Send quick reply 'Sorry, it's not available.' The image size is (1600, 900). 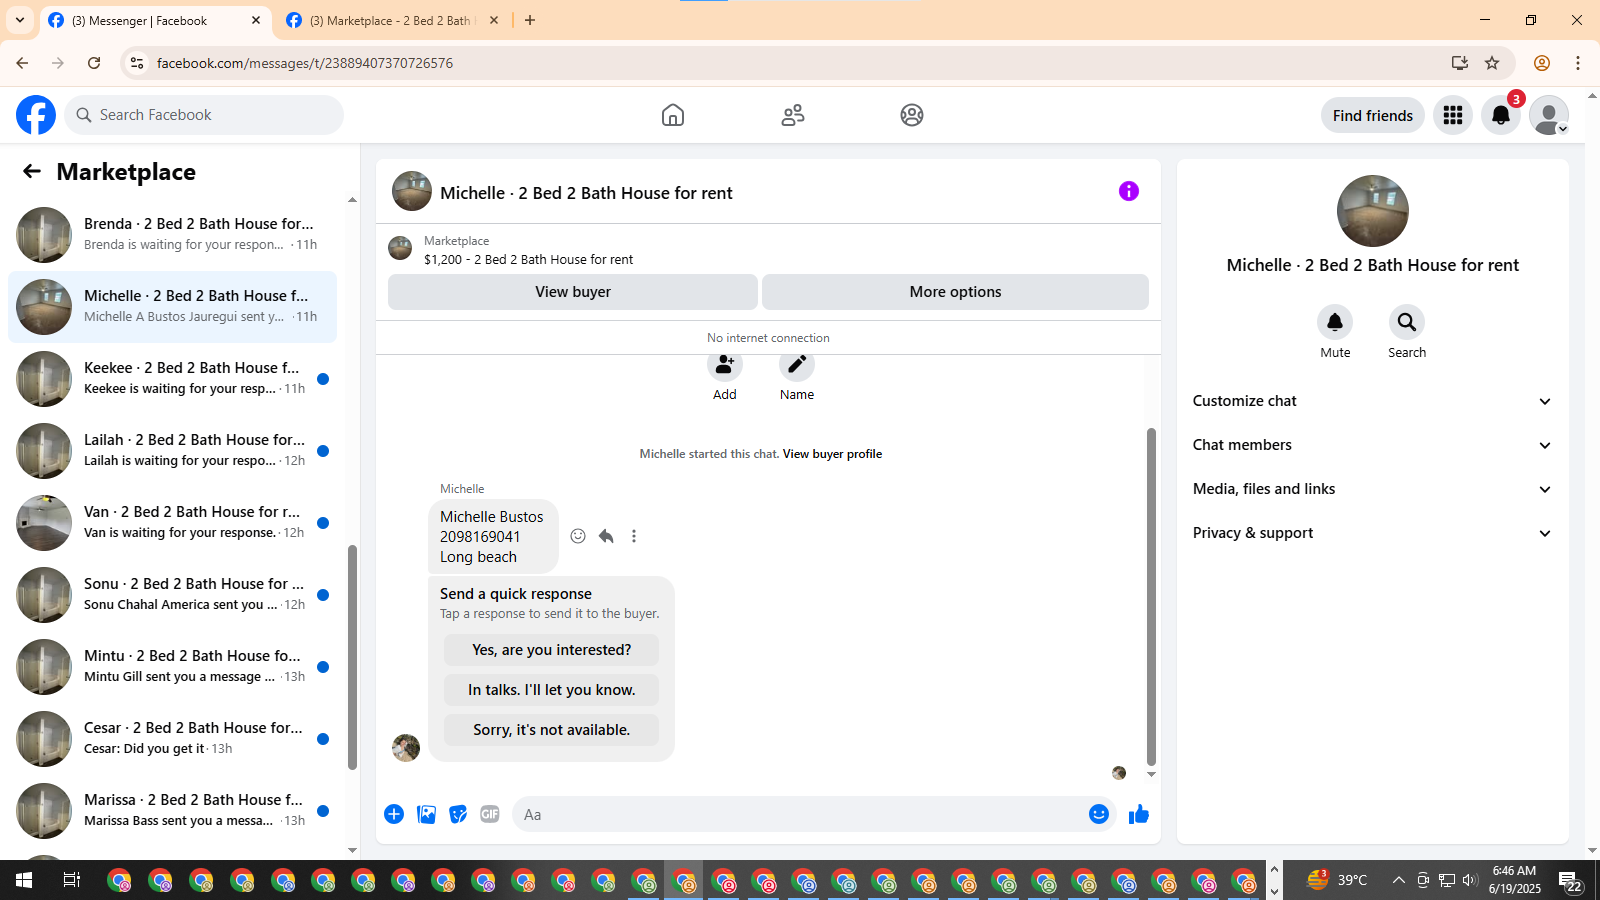551,730
